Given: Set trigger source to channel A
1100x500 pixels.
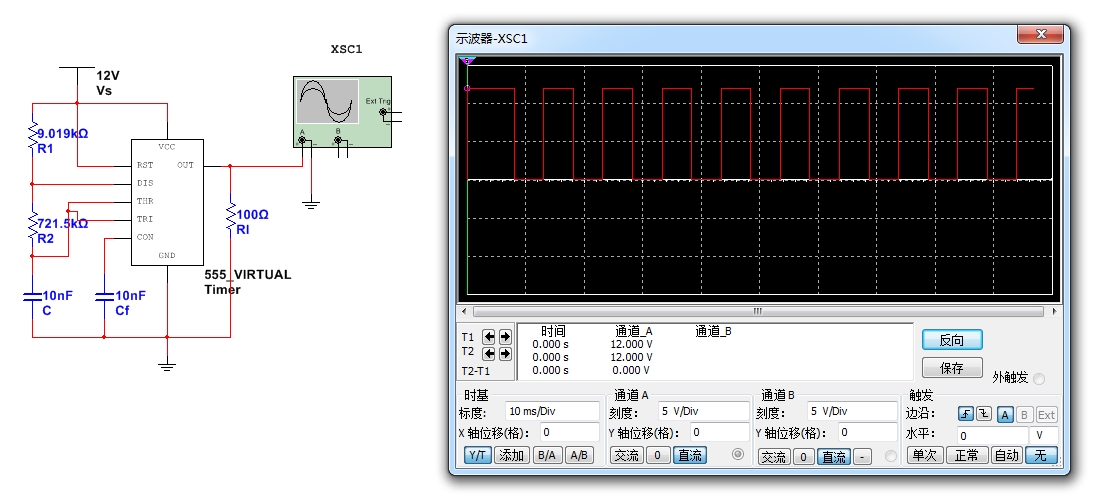Looking at the screenshot, I should (x=1005, y=414).
